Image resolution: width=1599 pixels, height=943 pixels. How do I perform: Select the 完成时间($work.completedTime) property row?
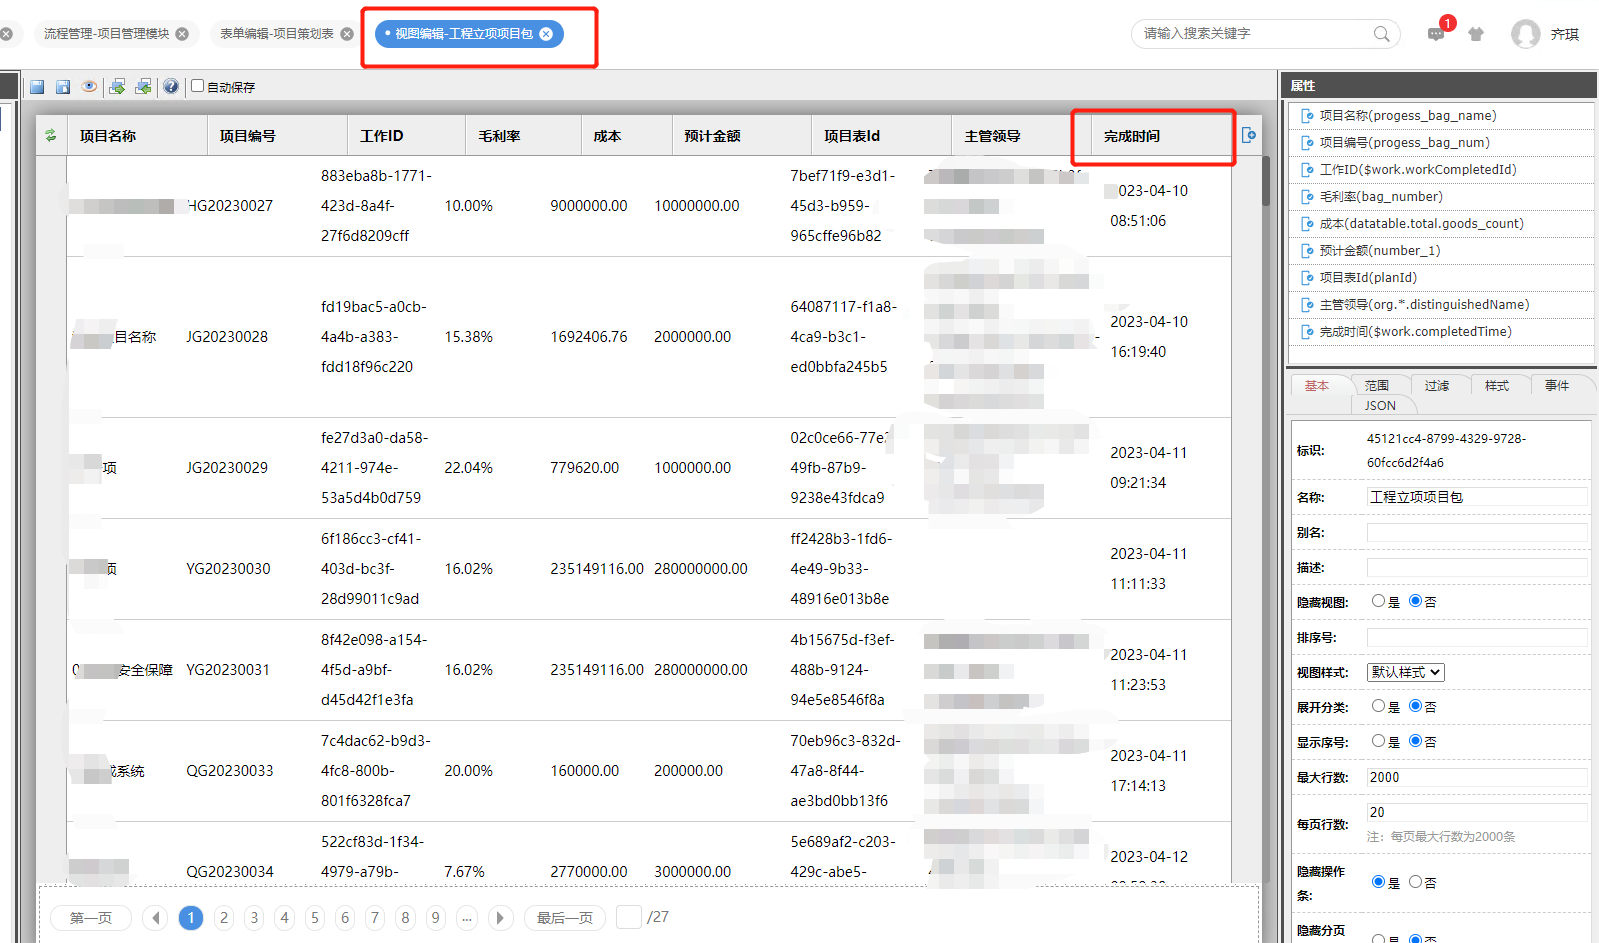(1441, 332)
